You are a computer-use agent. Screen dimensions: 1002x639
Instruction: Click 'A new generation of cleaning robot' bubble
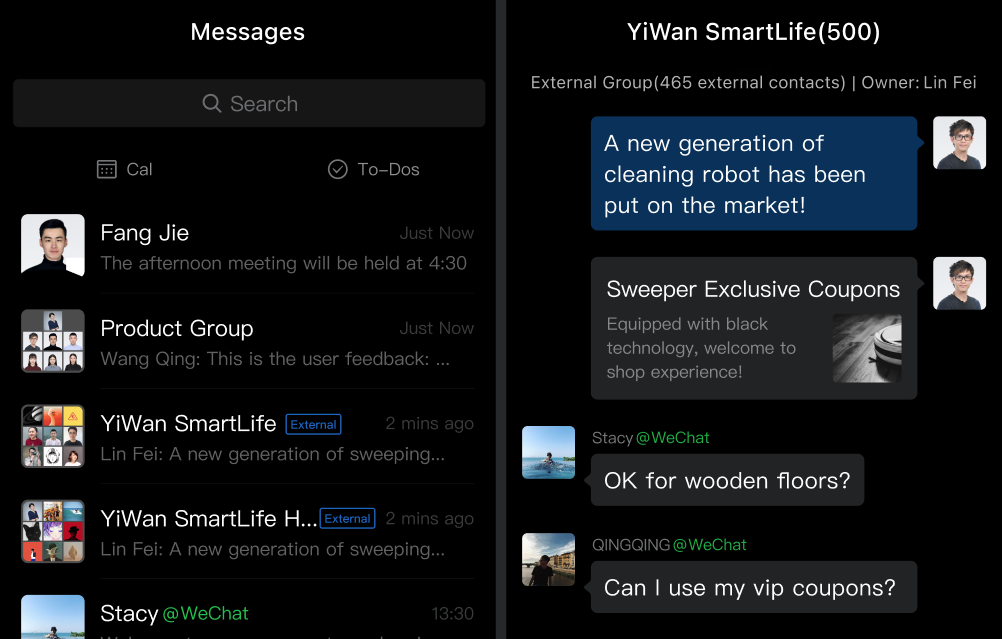pos(754,174)
